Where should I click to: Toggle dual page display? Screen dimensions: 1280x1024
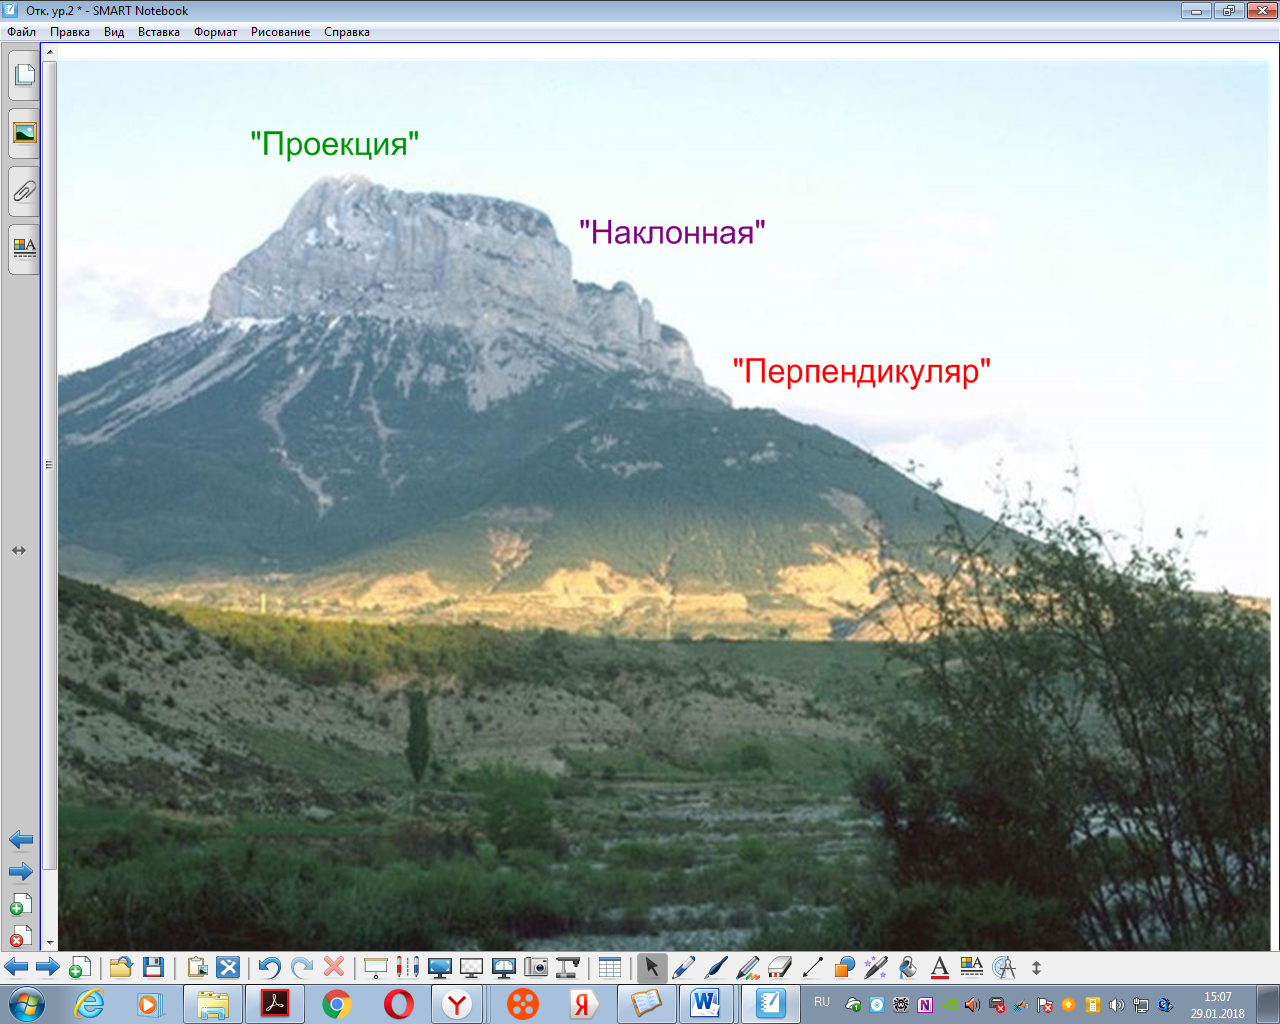coord(504,967)
